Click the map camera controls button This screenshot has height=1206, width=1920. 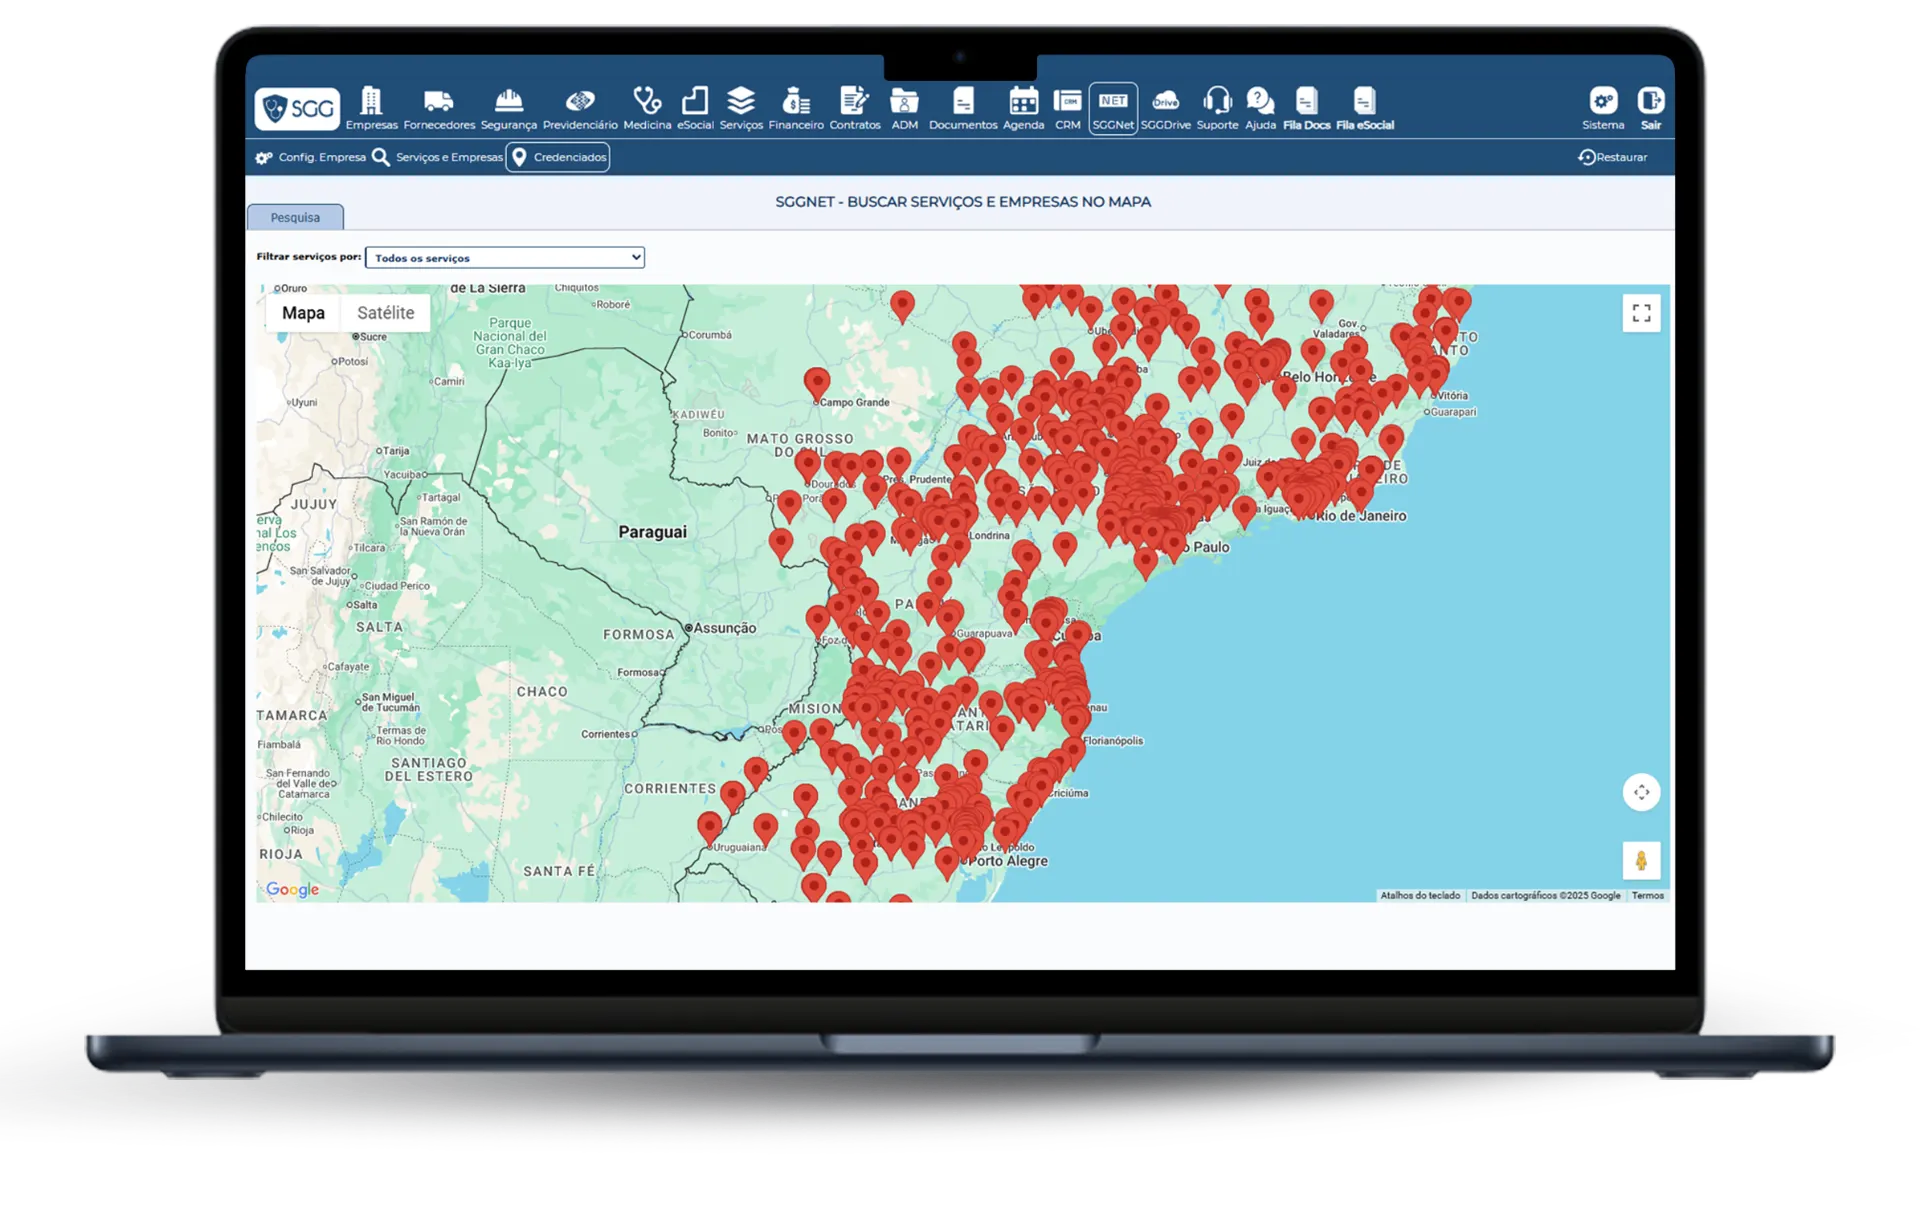(x=1641, y=792)
